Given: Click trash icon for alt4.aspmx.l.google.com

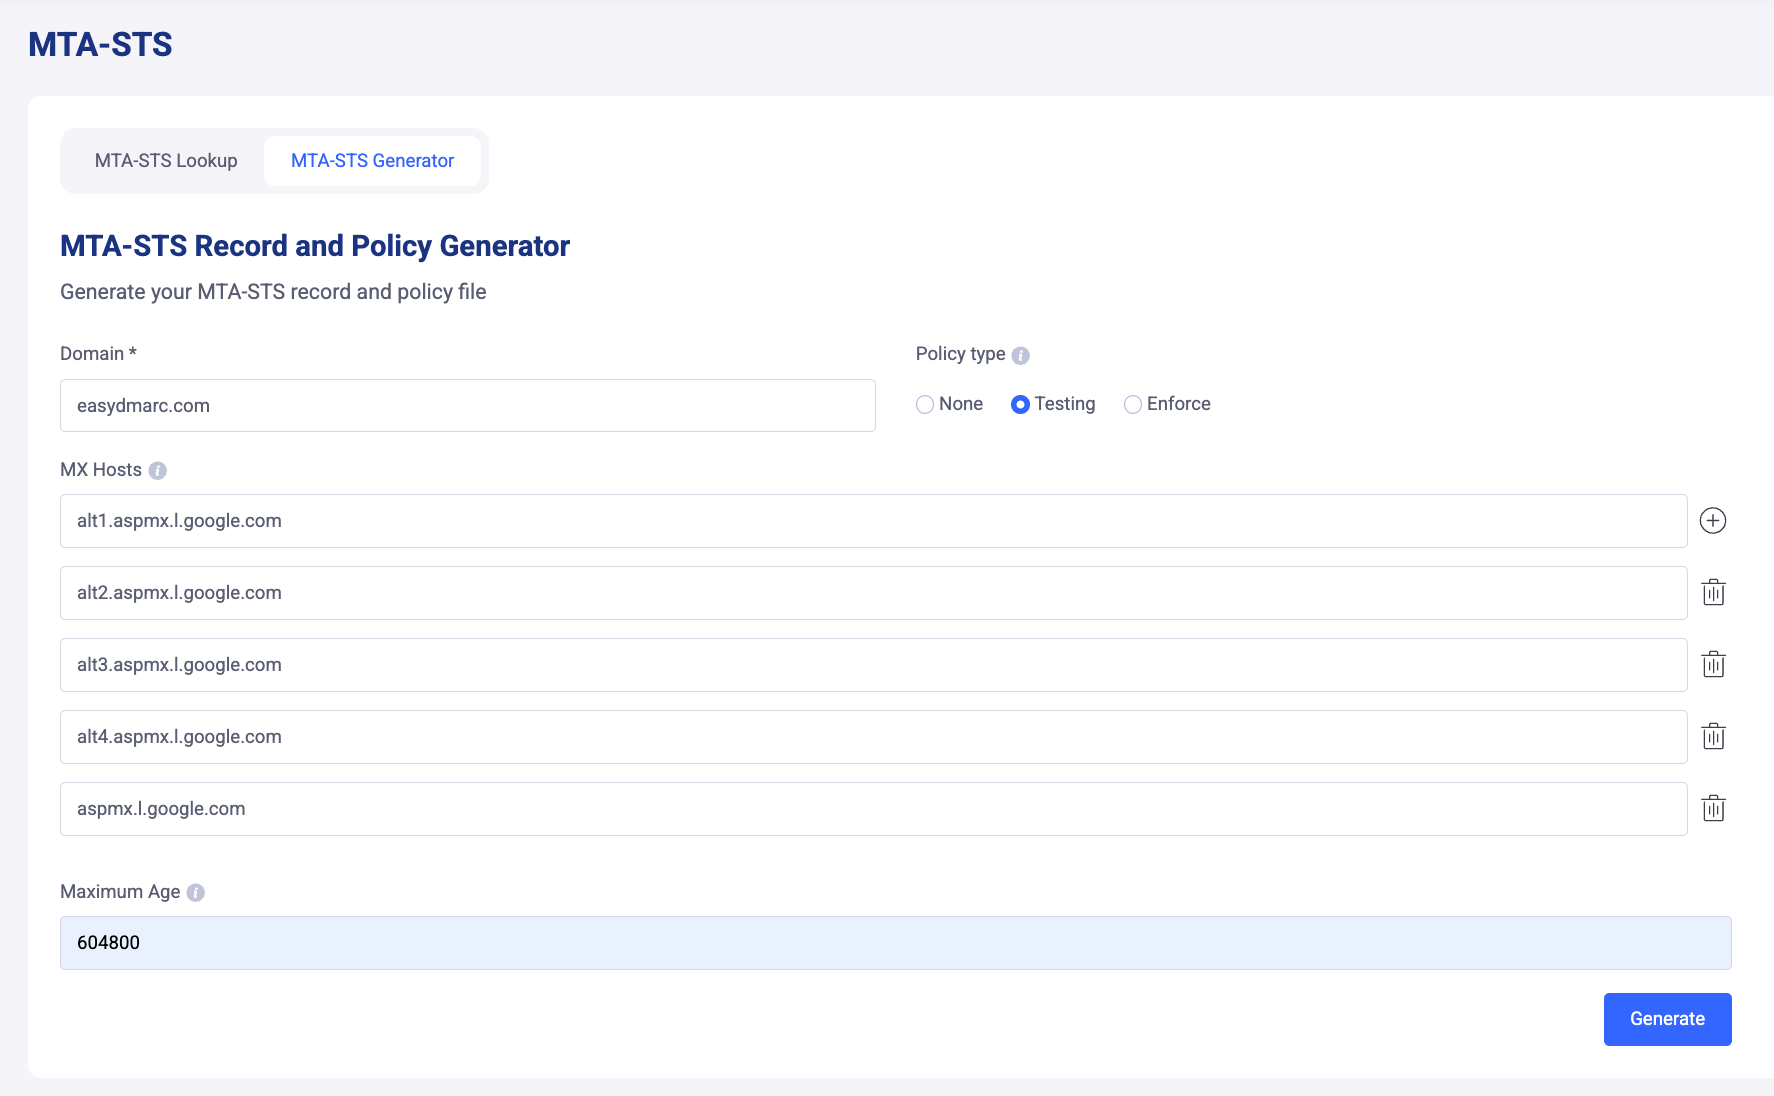Looking at the screenshot, I should [1713, 737].
